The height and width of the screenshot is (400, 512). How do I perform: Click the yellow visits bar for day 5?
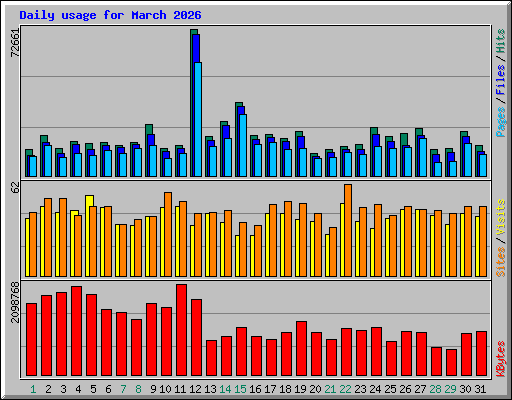click(88, 236)
